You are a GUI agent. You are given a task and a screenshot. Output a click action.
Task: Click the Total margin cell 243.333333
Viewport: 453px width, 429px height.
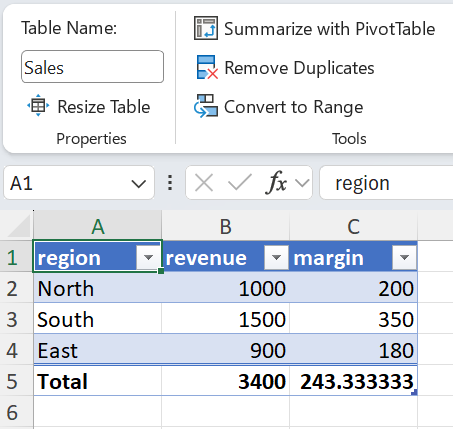click(353, 381)
